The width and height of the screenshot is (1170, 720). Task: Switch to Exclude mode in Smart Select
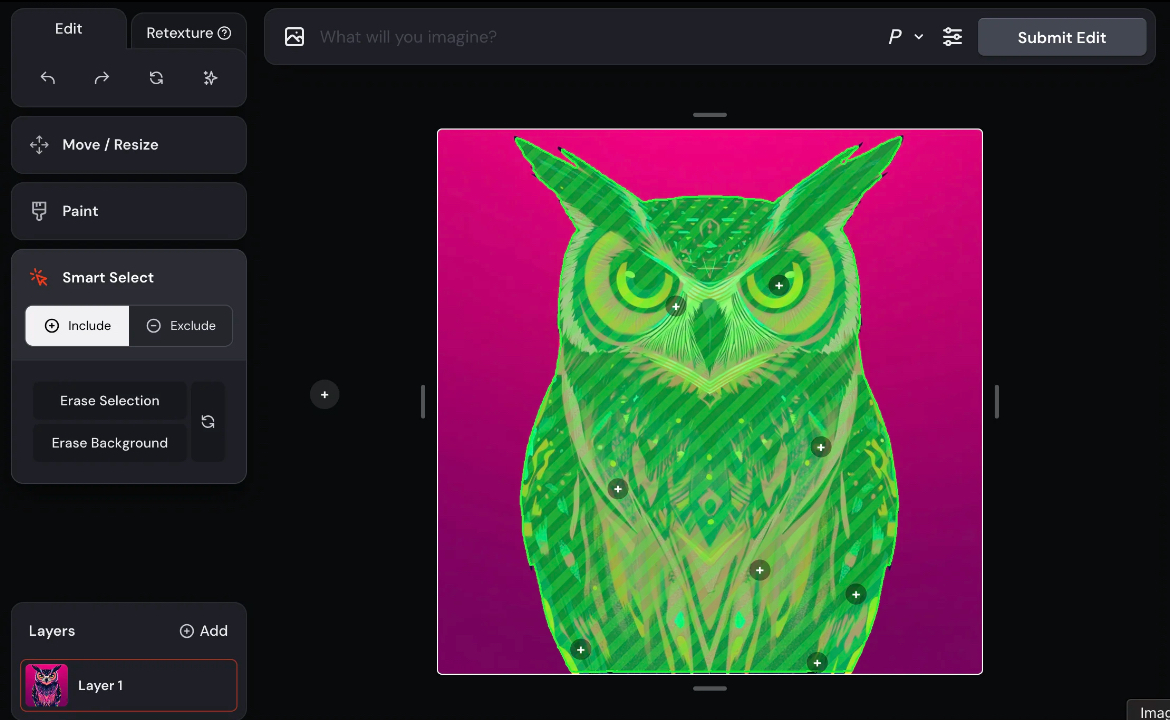click(181, 326)
